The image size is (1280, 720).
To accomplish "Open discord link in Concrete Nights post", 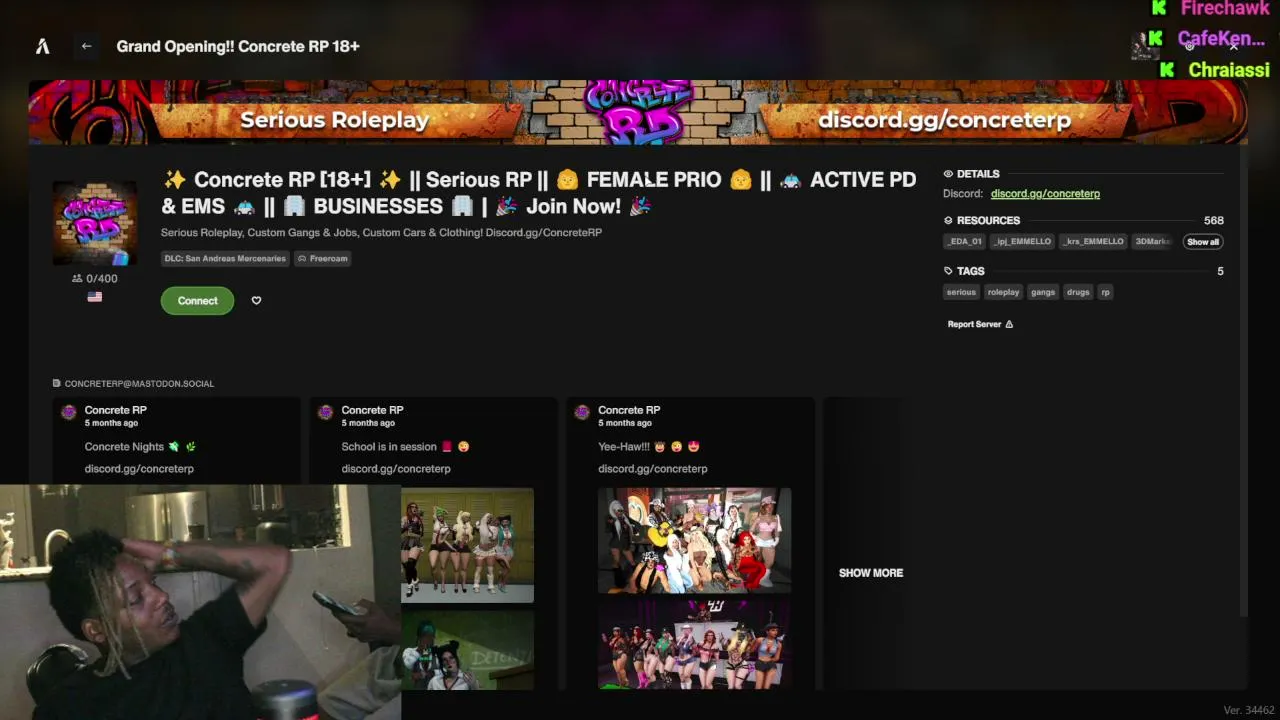I will click(x=139, y=469).
